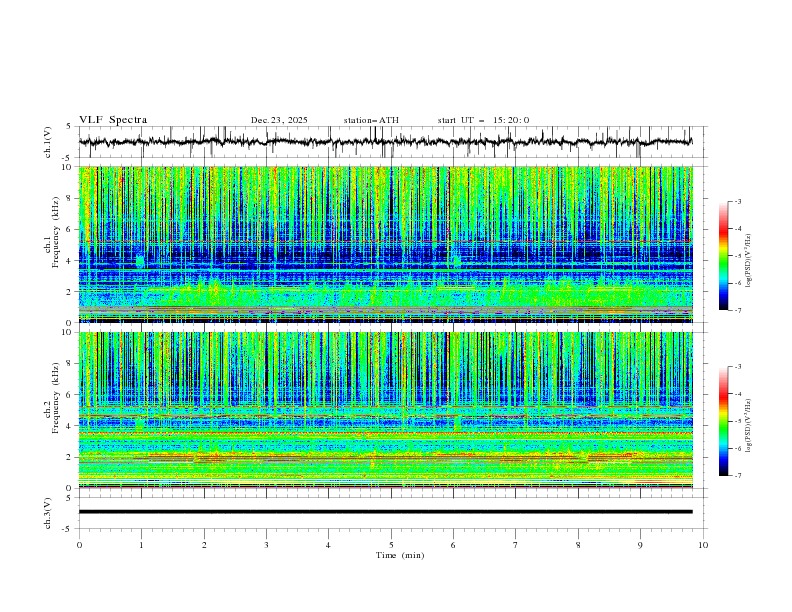Click the ch.2 "Frequency (kHz)" axis label

click(x=56, y=398)
